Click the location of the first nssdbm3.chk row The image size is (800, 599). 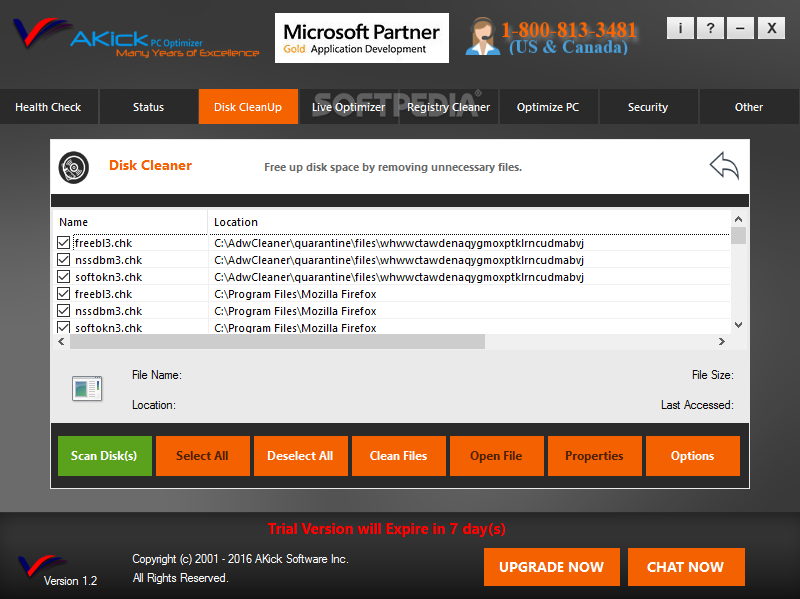click(x=398, y=260)
